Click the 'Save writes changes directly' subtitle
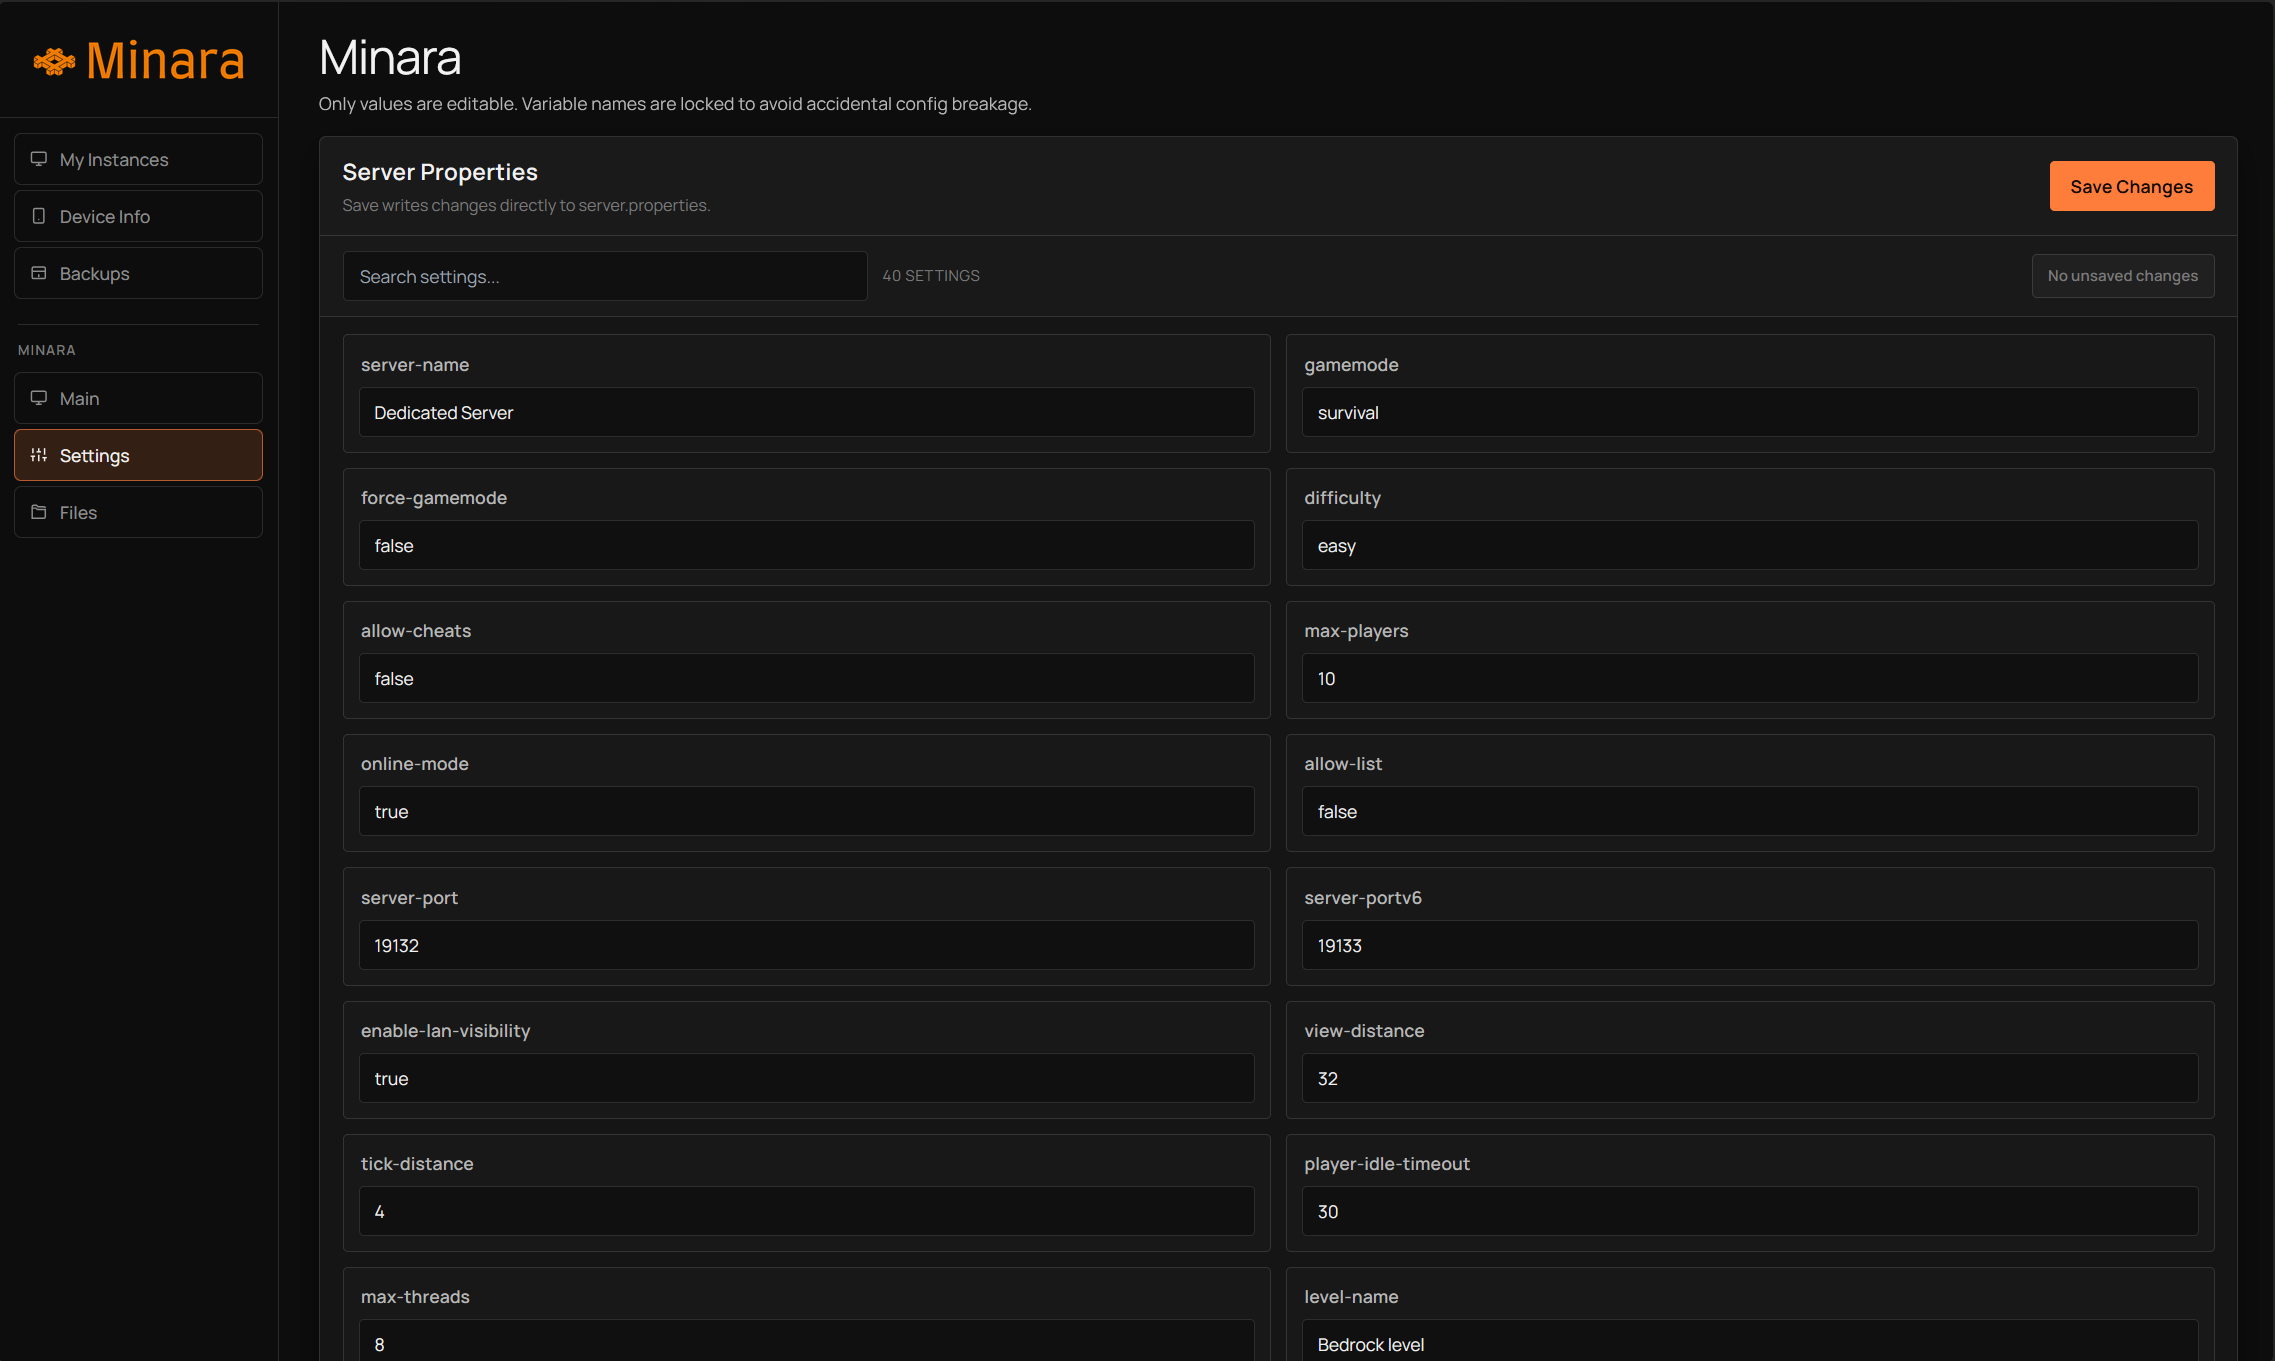Viewport: 2275px width, 1361px height. pos(526,205)
